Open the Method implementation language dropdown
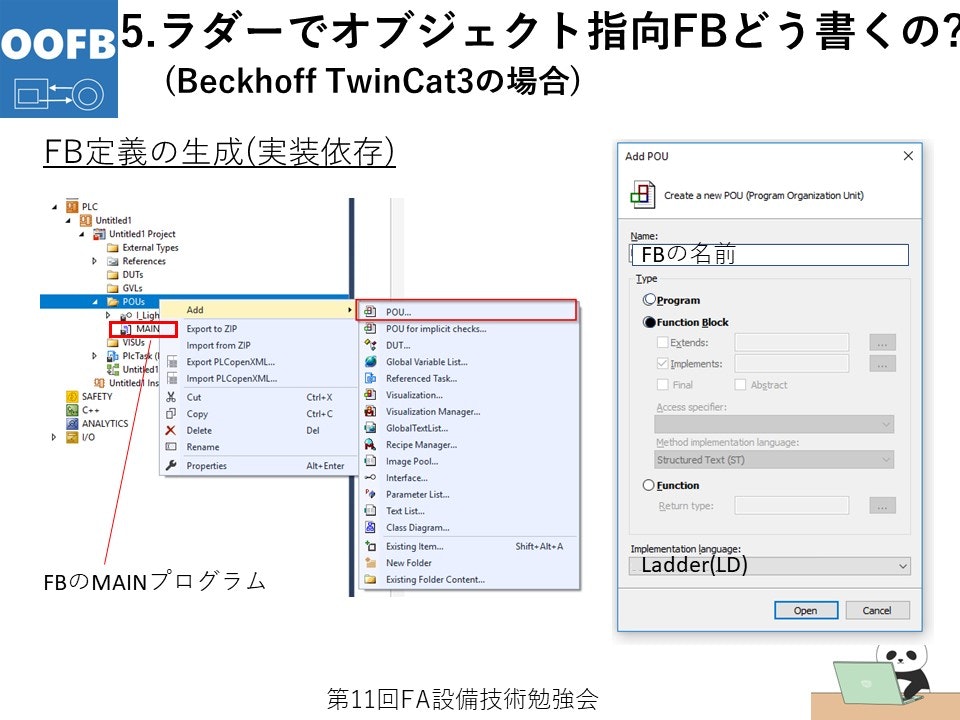Image resolution: width=960 pixels, height=720 pixels. tap(774, 459)
